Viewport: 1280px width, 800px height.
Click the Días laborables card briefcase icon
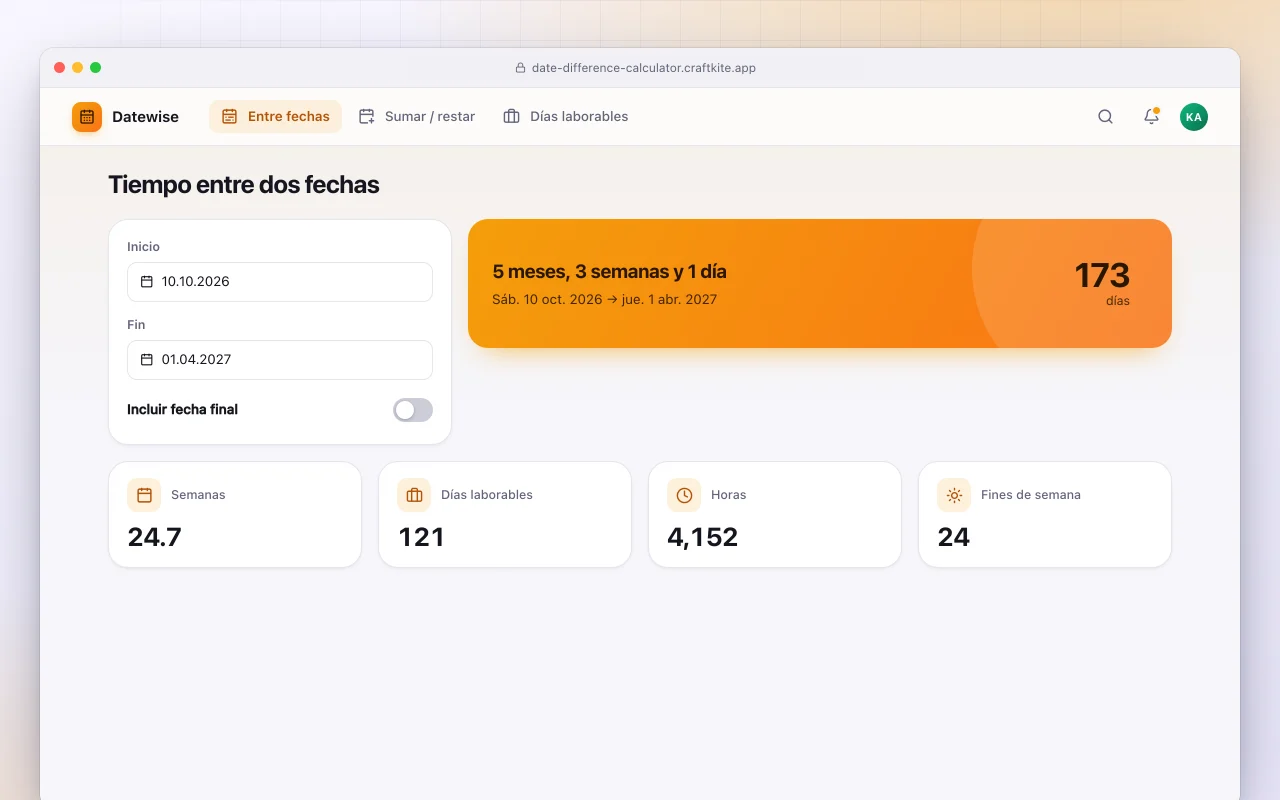(414, 495)
